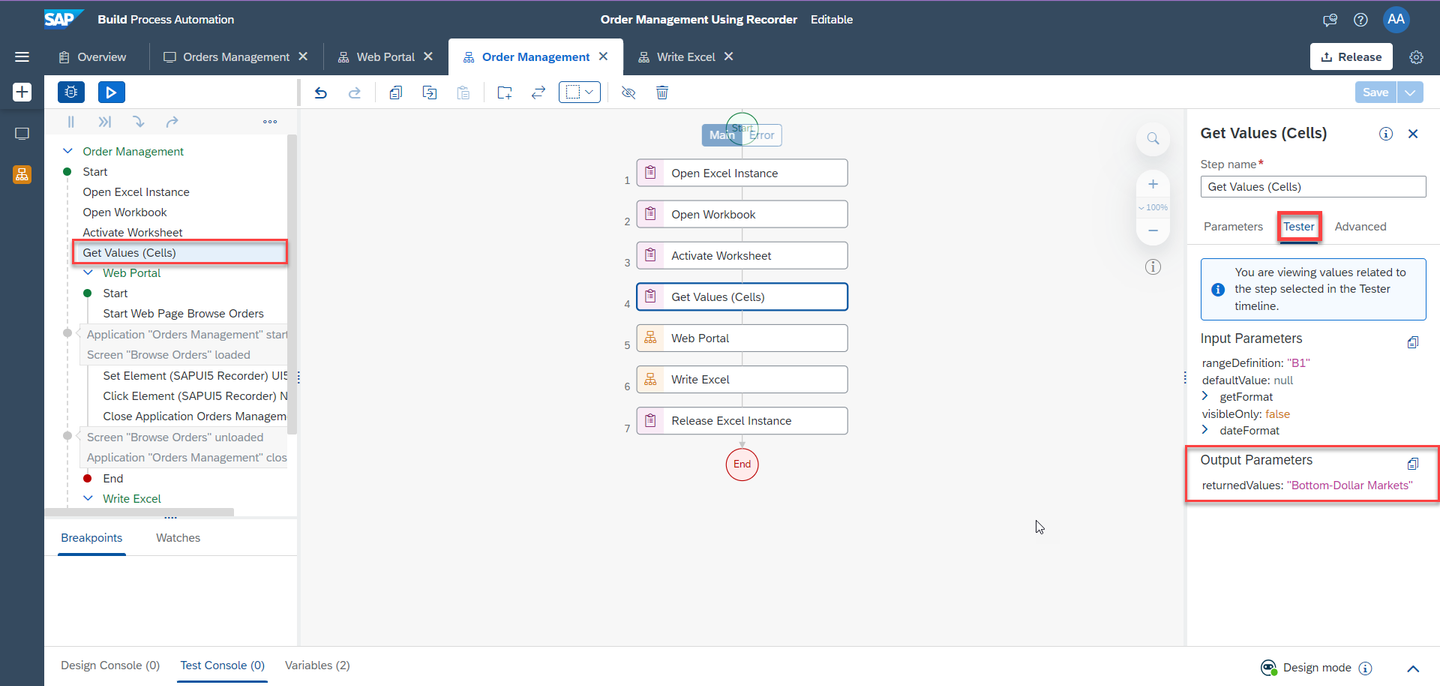Open the selection mode dropdown in toolbar
This screenshot has width=1440, height=686.
click(580, 92)
